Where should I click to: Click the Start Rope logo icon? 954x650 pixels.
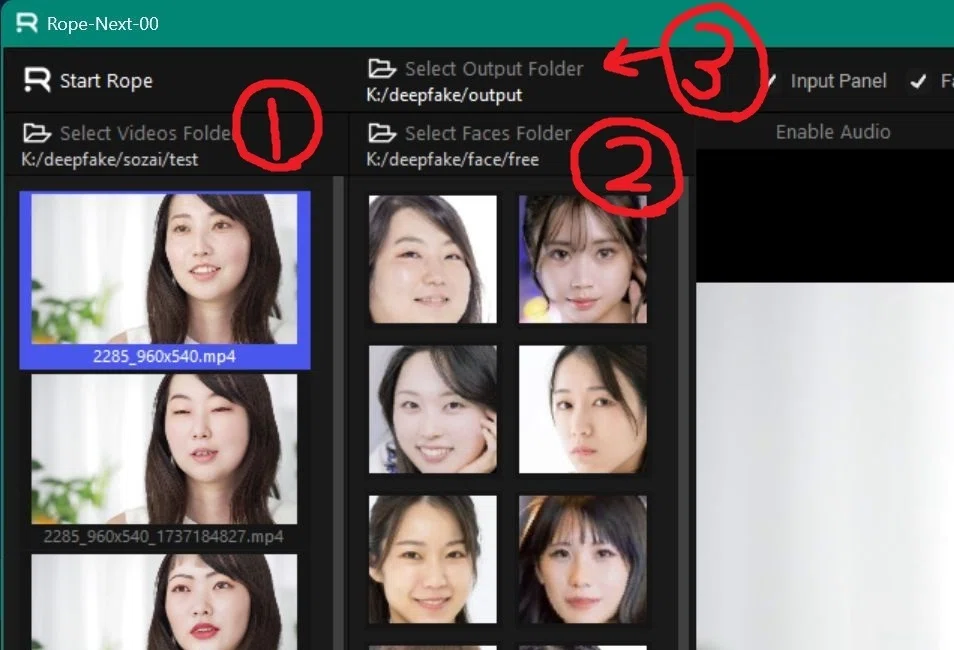pos(37,80)
